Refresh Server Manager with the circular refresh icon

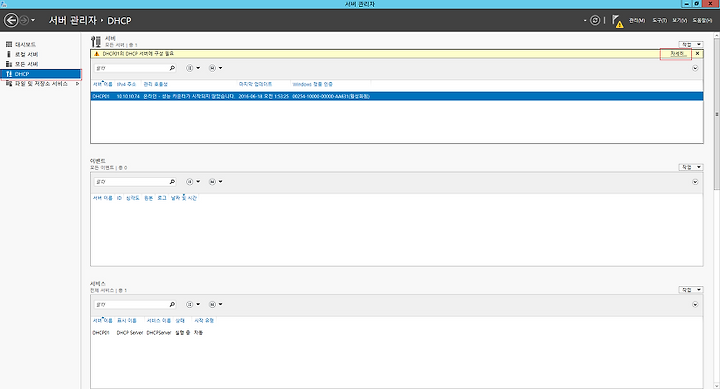click(x=595, y=20)
